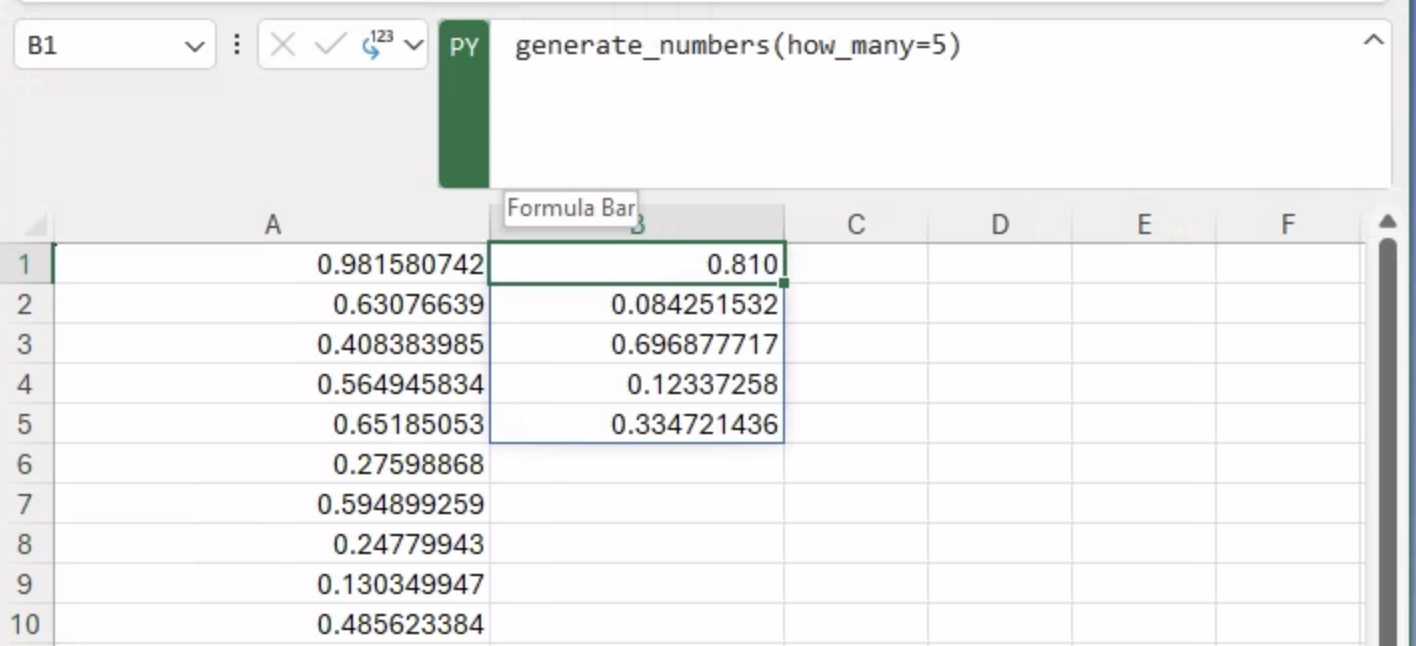
Task: Select row 10 header
Action: (25, 624)
